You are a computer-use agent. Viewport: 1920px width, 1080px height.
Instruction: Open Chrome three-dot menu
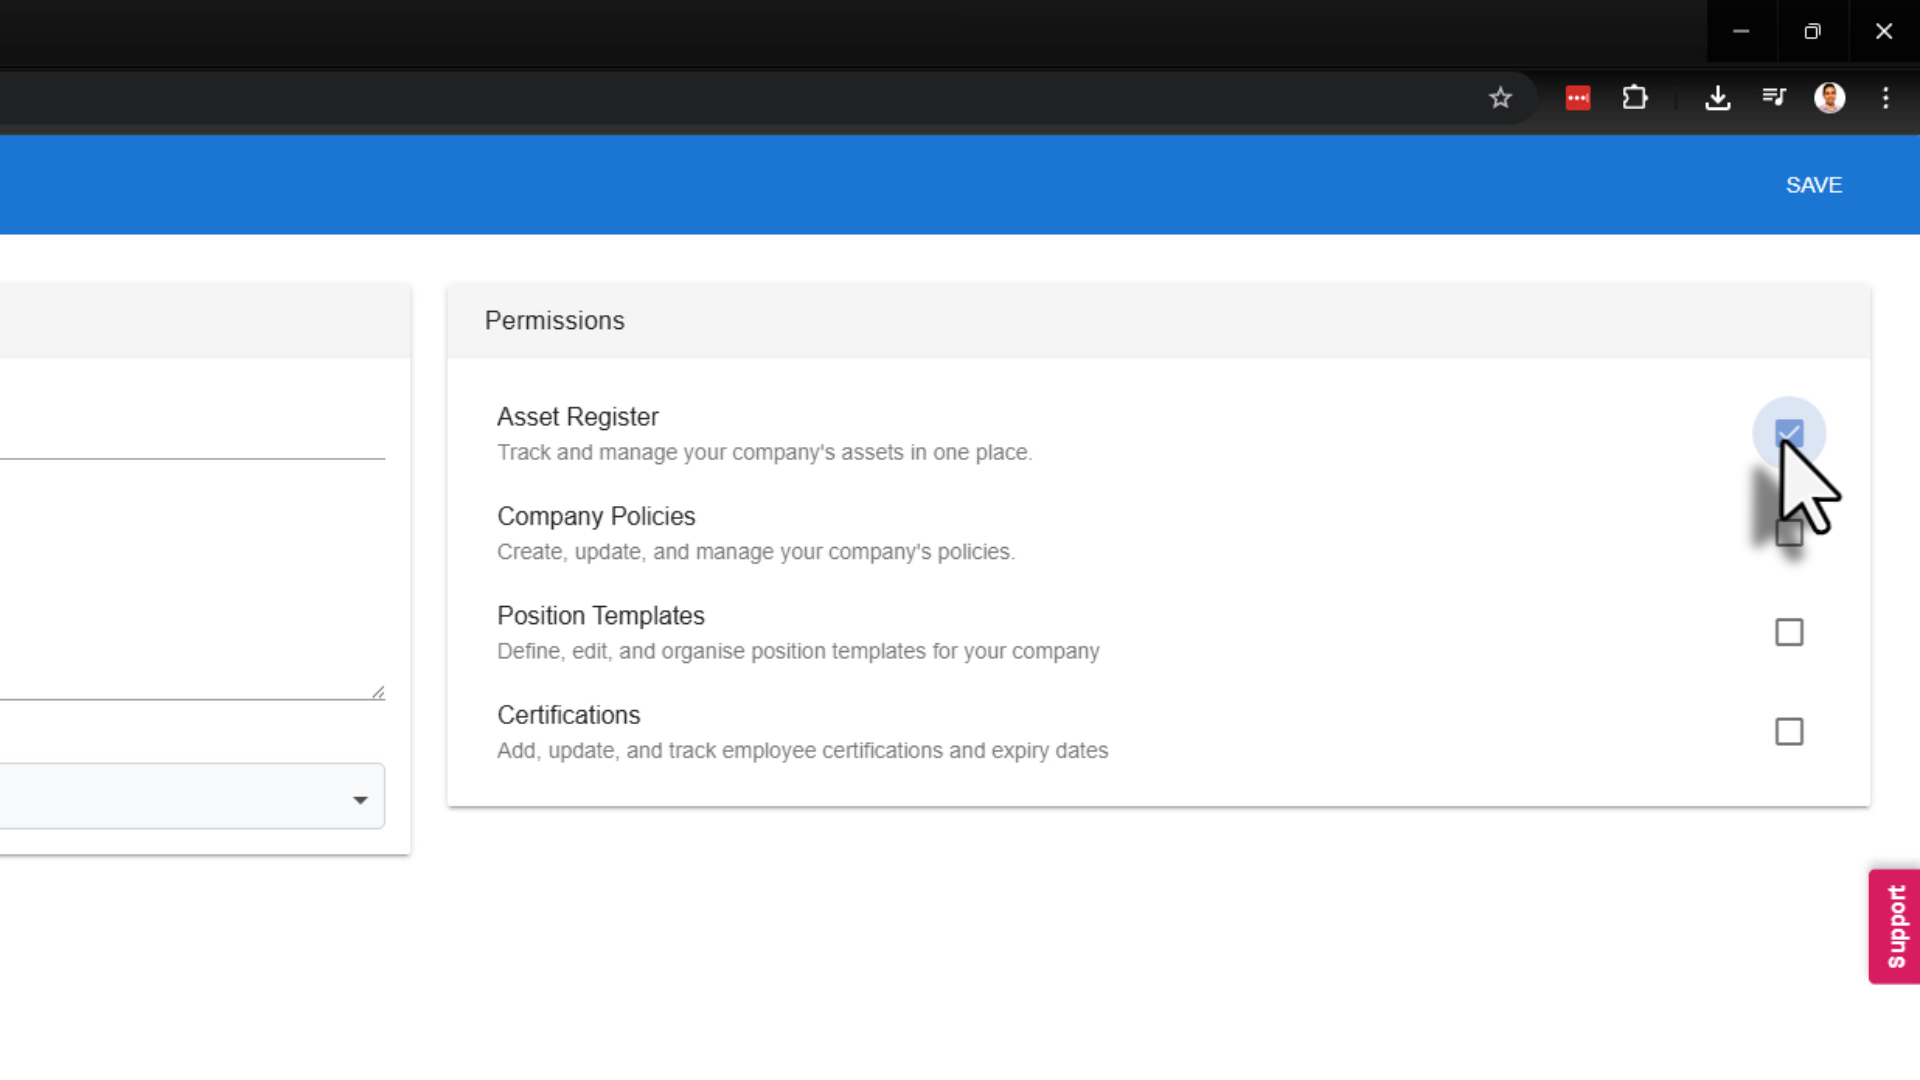click(x=1885, y=98)
